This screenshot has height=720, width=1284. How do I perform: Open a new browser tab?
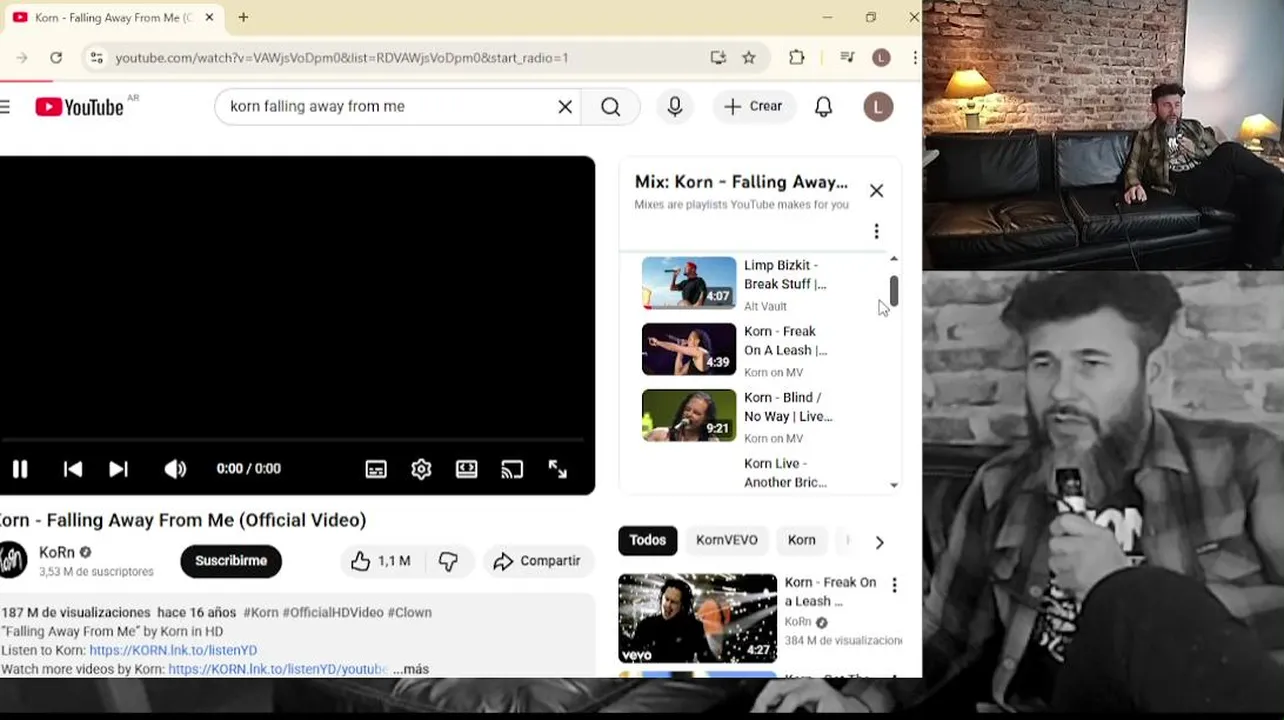pos(243,17)
